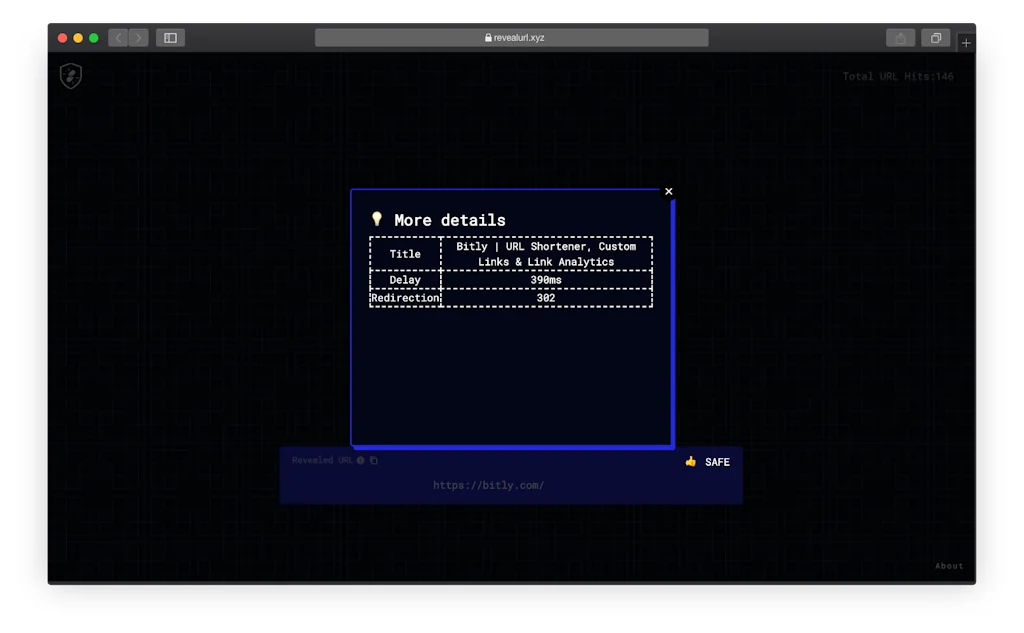Image resolution: width=1024 pixels, height=633 pixels.
Task: Click the shield logo in the top left
Action: (x=70, y=77)
